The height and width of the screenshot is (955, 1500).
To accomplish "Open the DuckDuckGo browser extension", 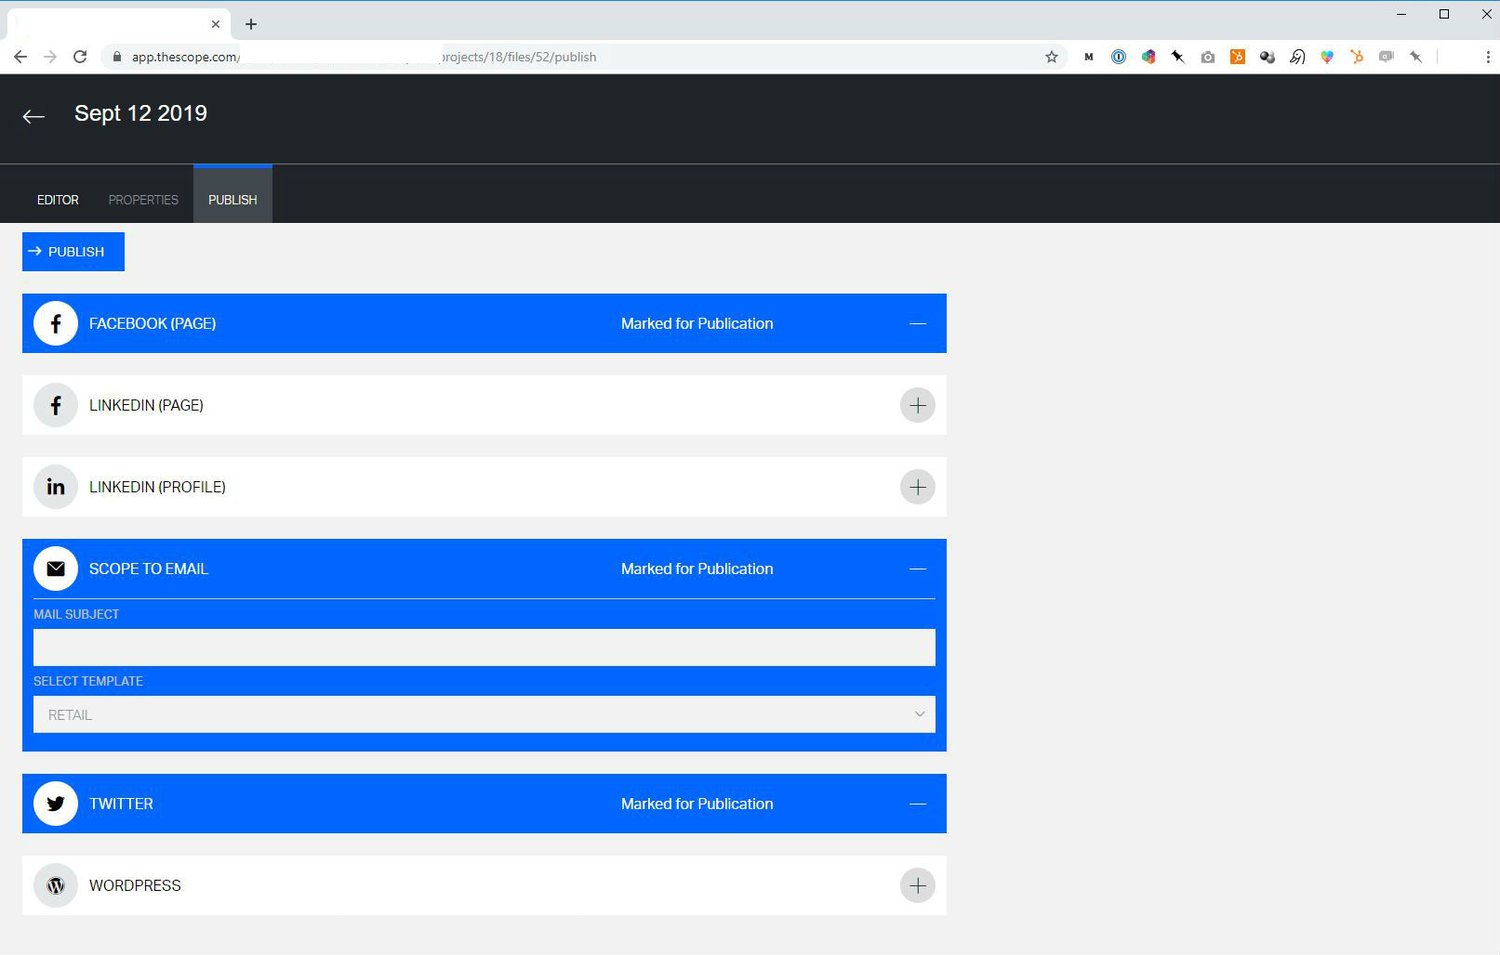I will [1297, 57].
